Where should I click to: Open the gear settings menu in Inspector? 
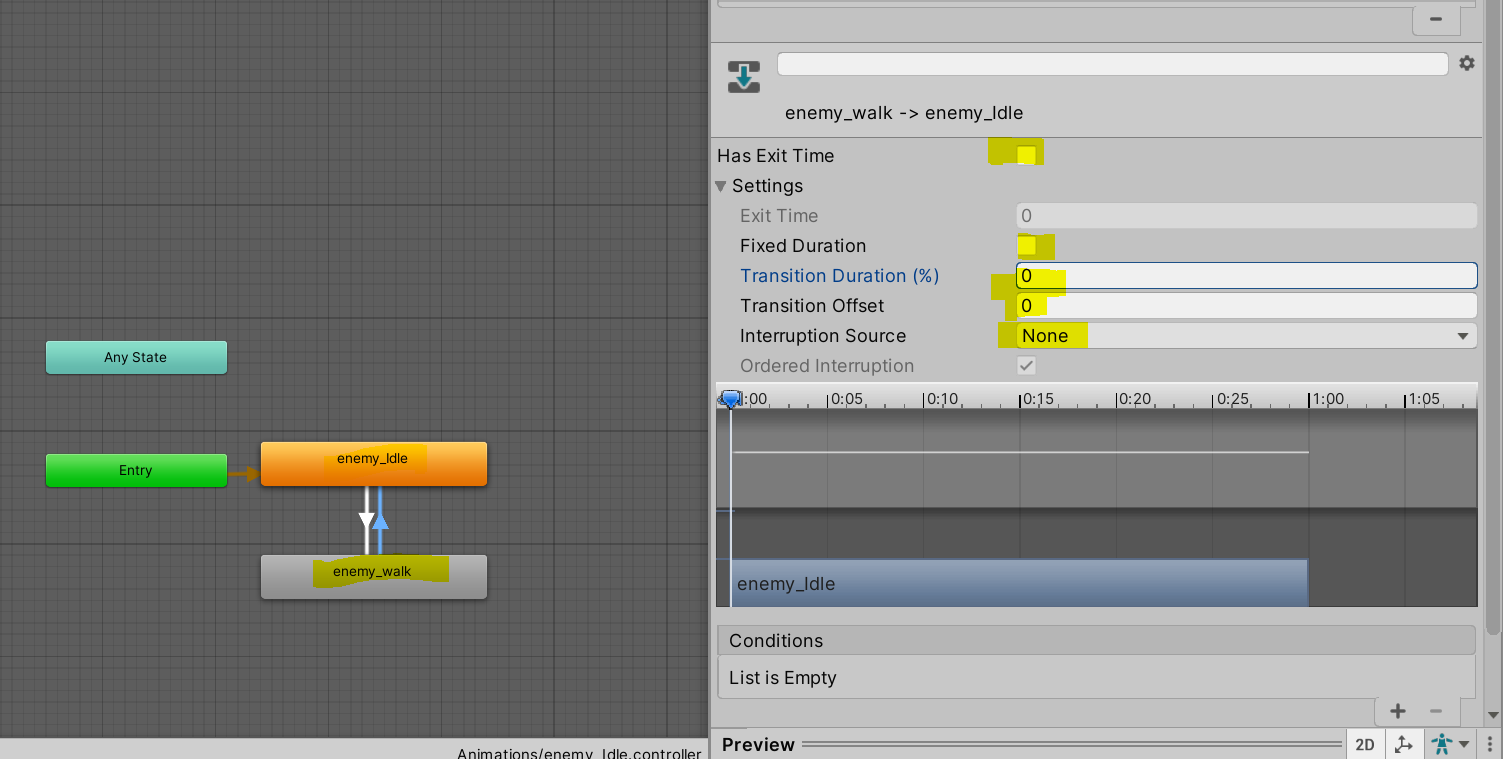1466,63
